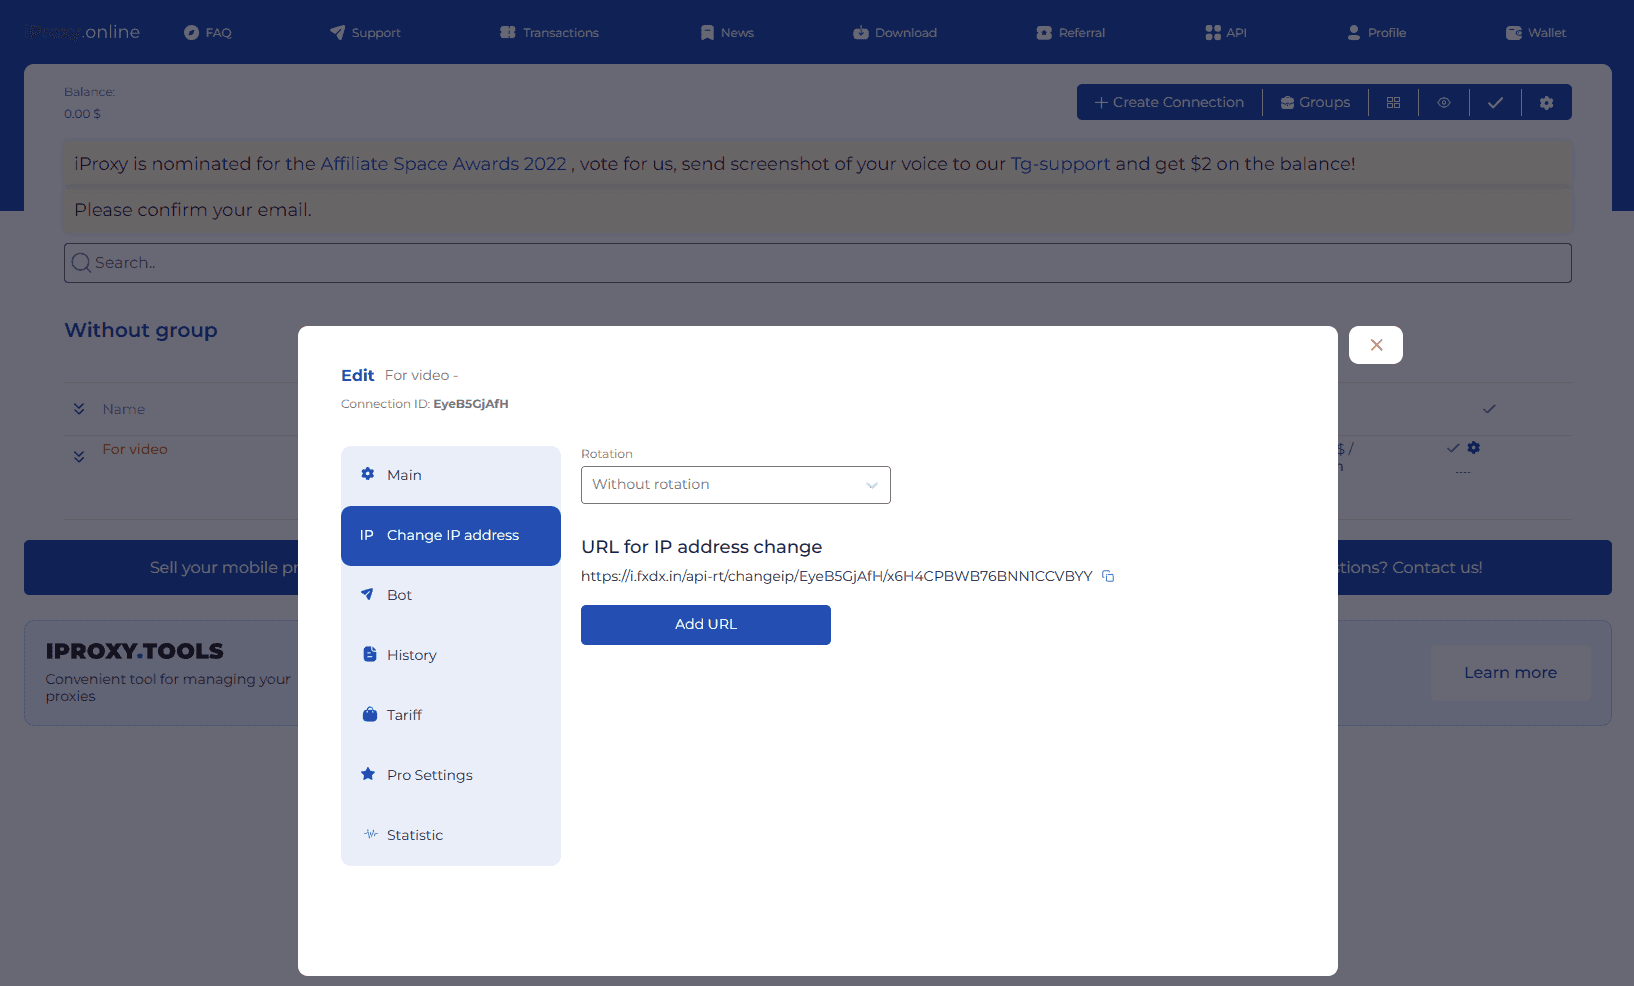The width and height of the screenshot is (1634, 986).
Task: Expand the For video connection row
Action: (79, 456)
